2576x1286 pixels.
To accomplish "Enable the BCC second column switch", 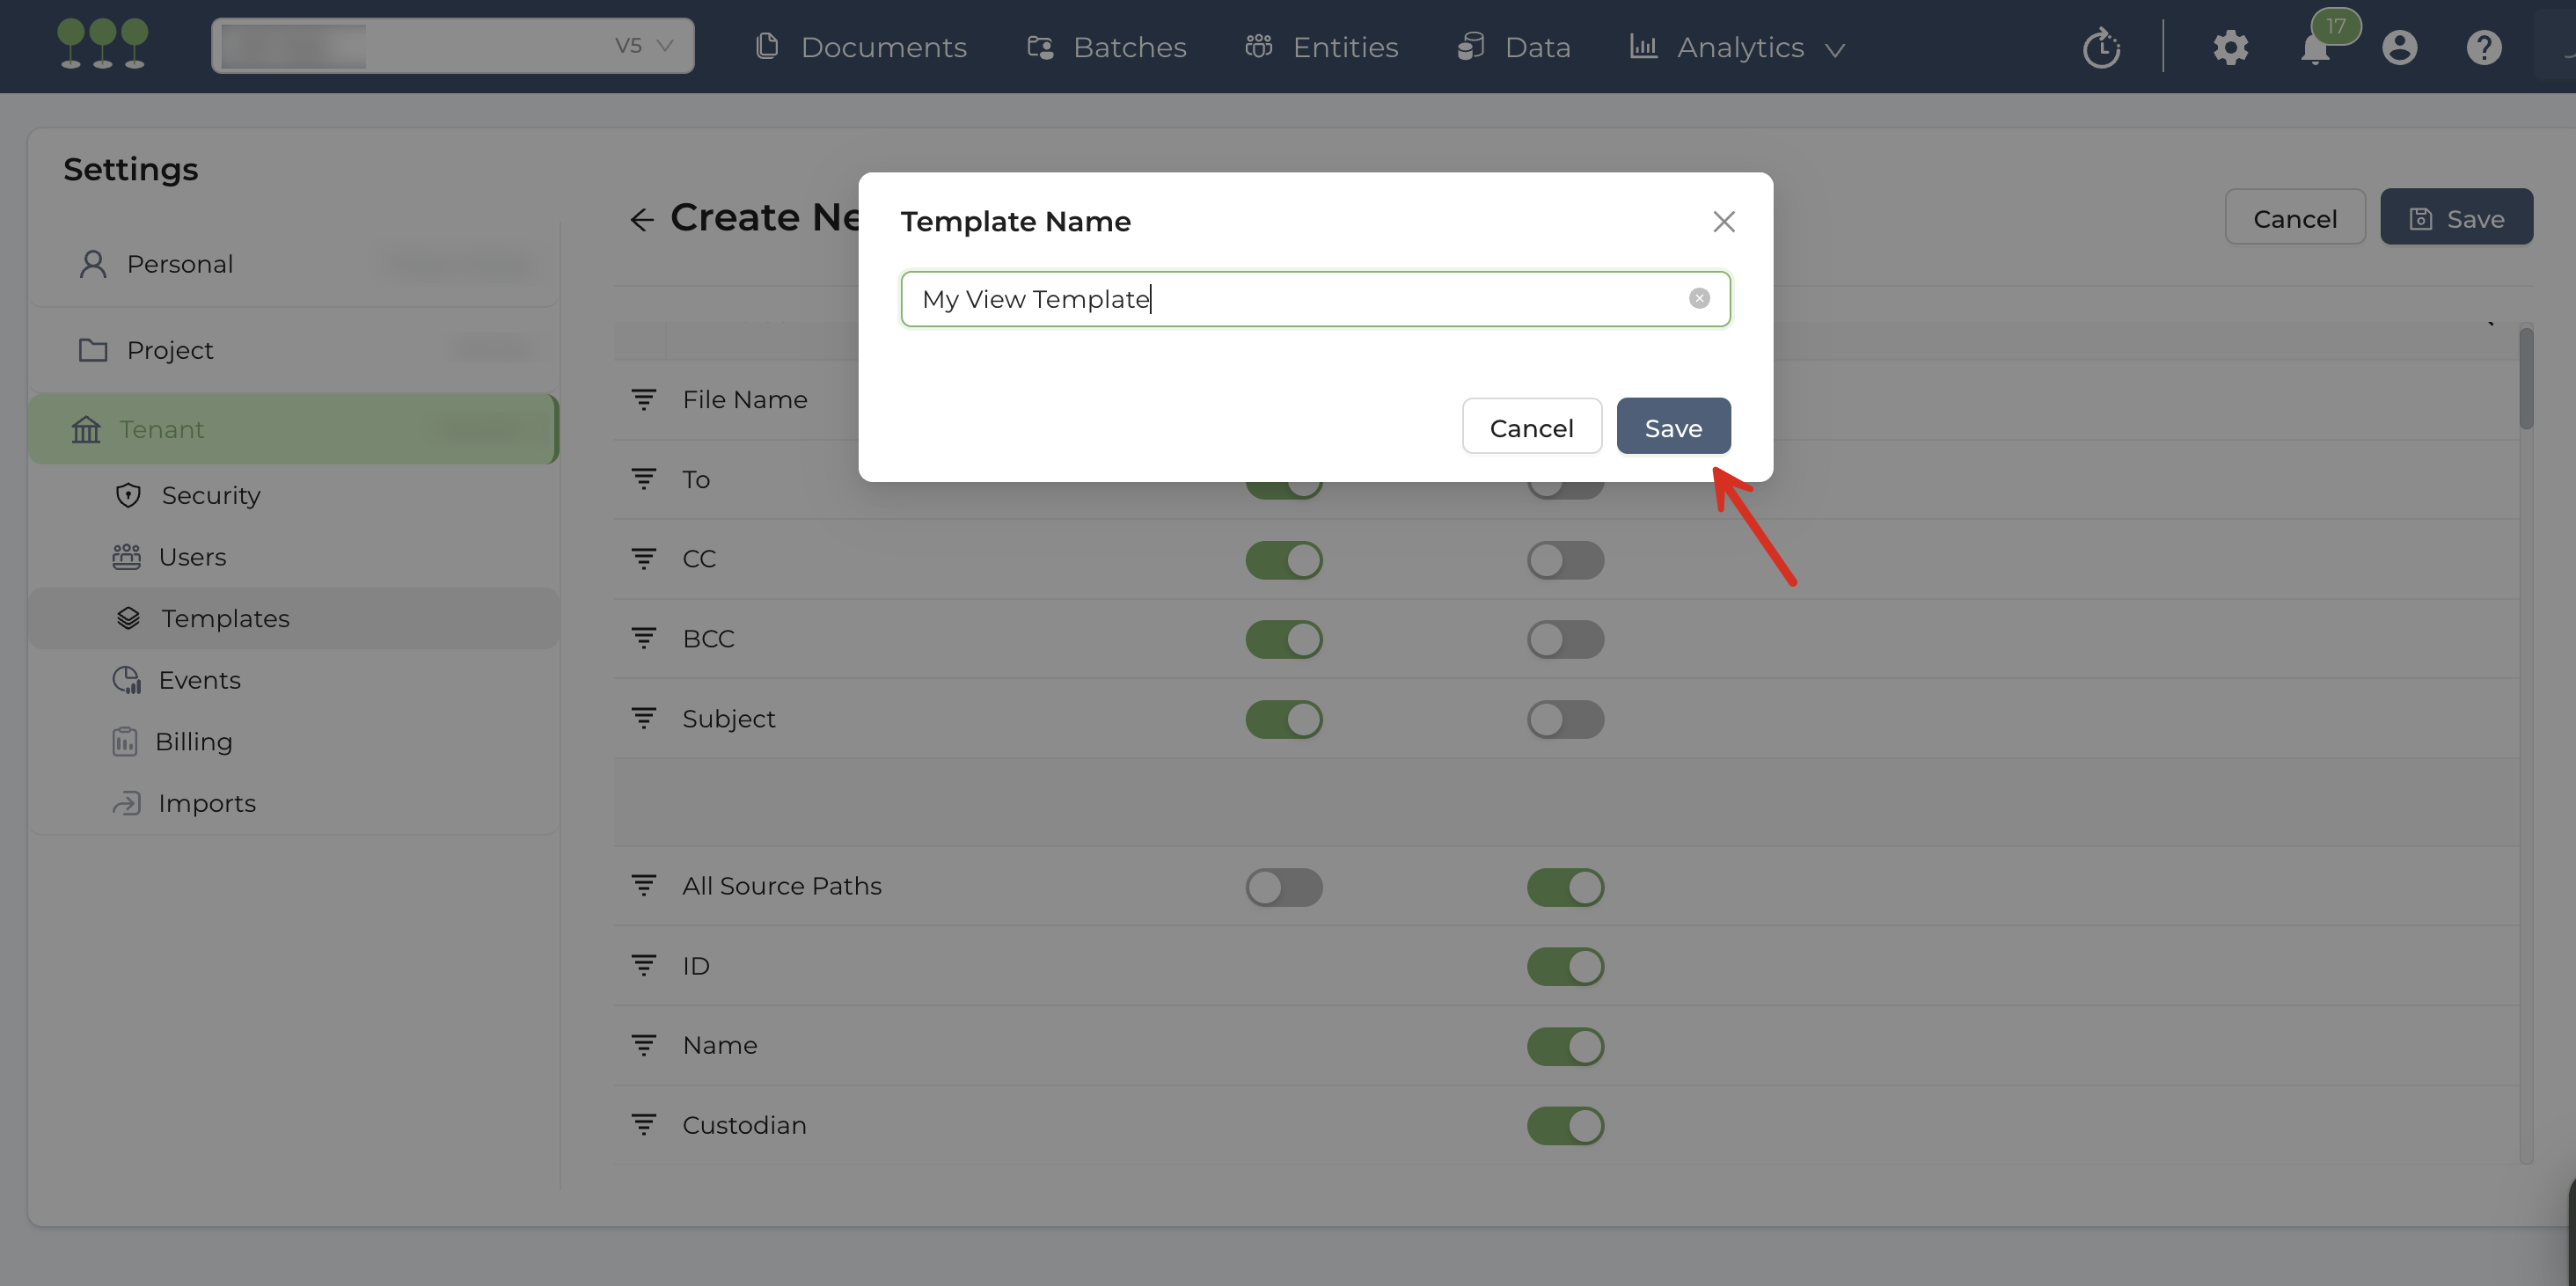I will (x=1564, y=639).
